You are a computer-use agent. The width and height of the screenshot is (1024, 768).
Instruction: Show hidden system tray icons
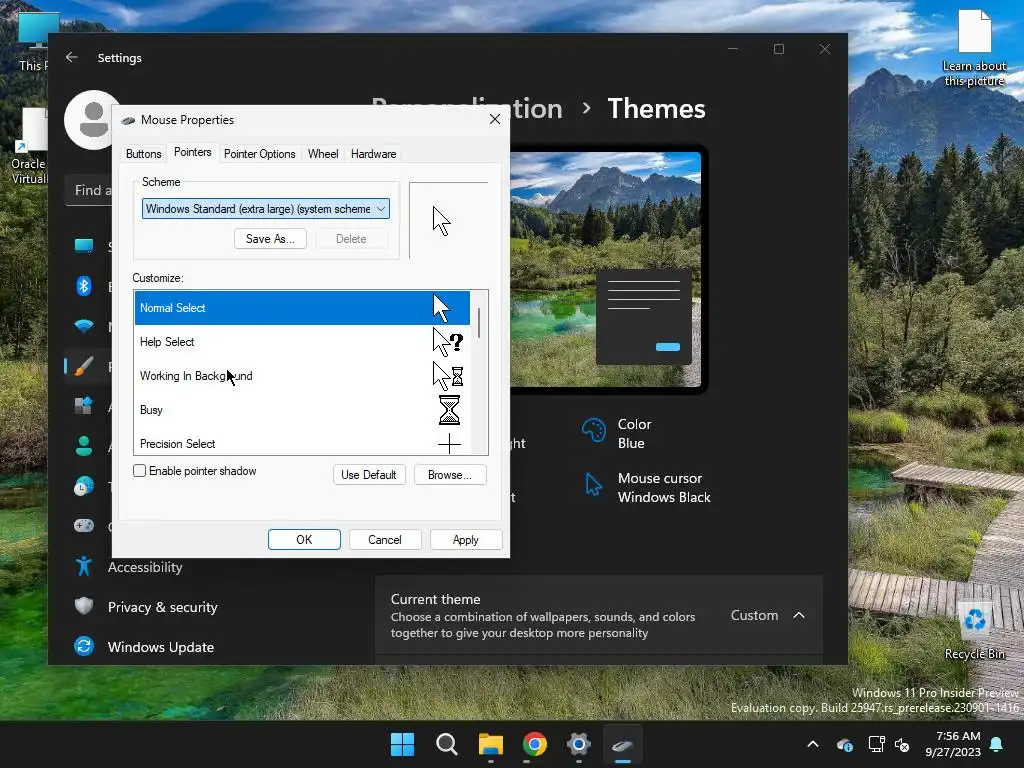pyautogui.click(x=813, y=744)
